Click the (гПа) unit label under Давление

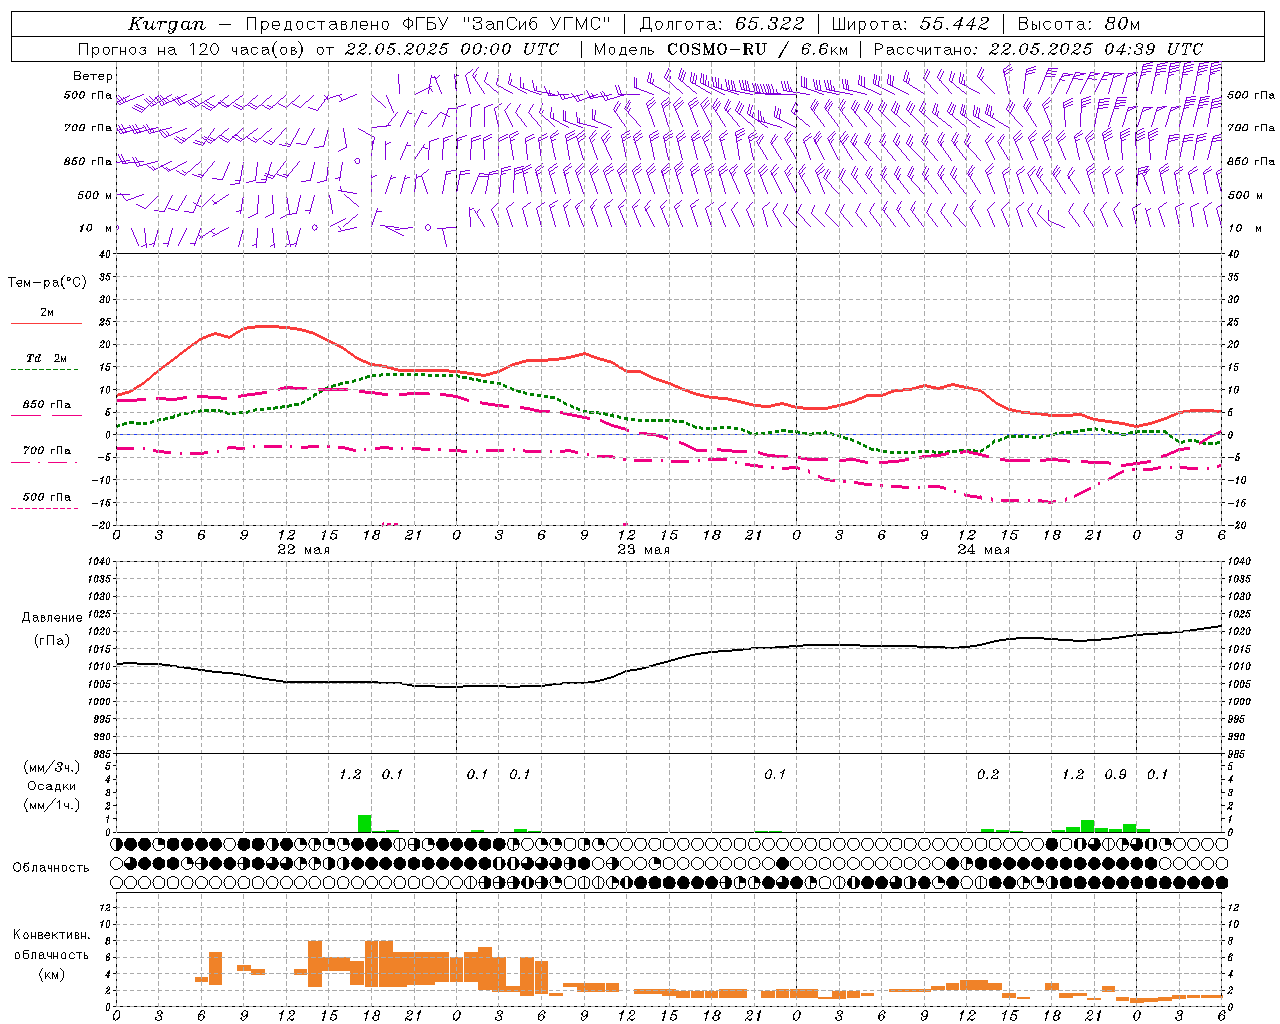[x=52, y=641]
